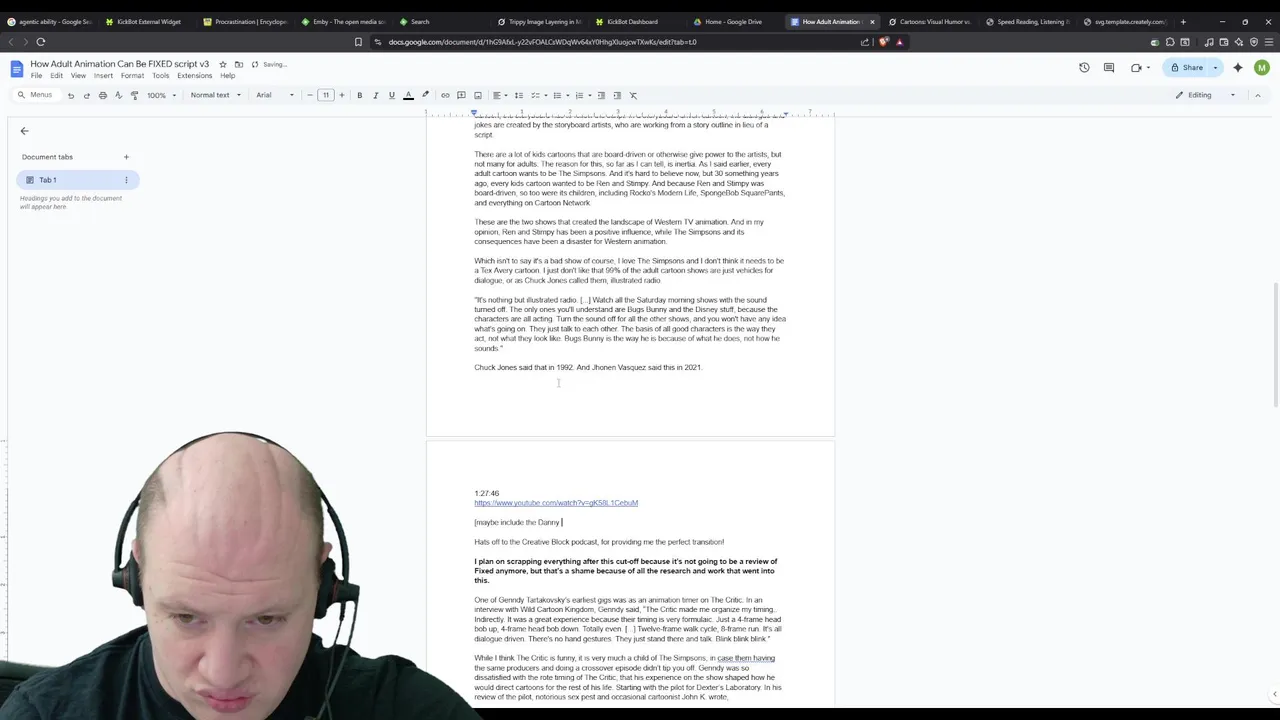Image resolution: width=1280 pixels, height=720 pixels.
Task: Open the Tools menu
Action: point(160,76)
